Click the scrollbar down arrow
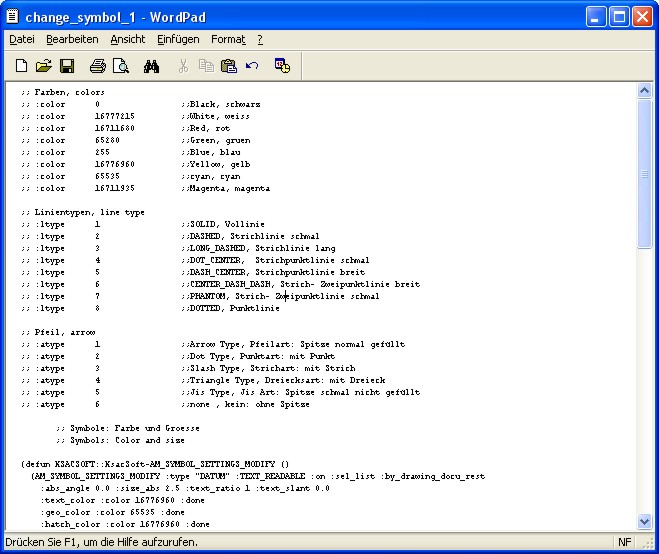The height and width of the screenshot is (554, 659). (x=645, y=520)
